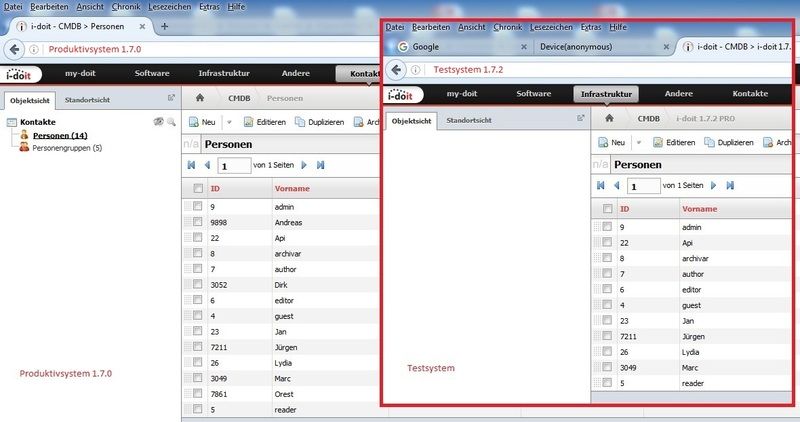
Task: Click back arrow in Produktivsystem browser window
Action: tap(14, 49)
